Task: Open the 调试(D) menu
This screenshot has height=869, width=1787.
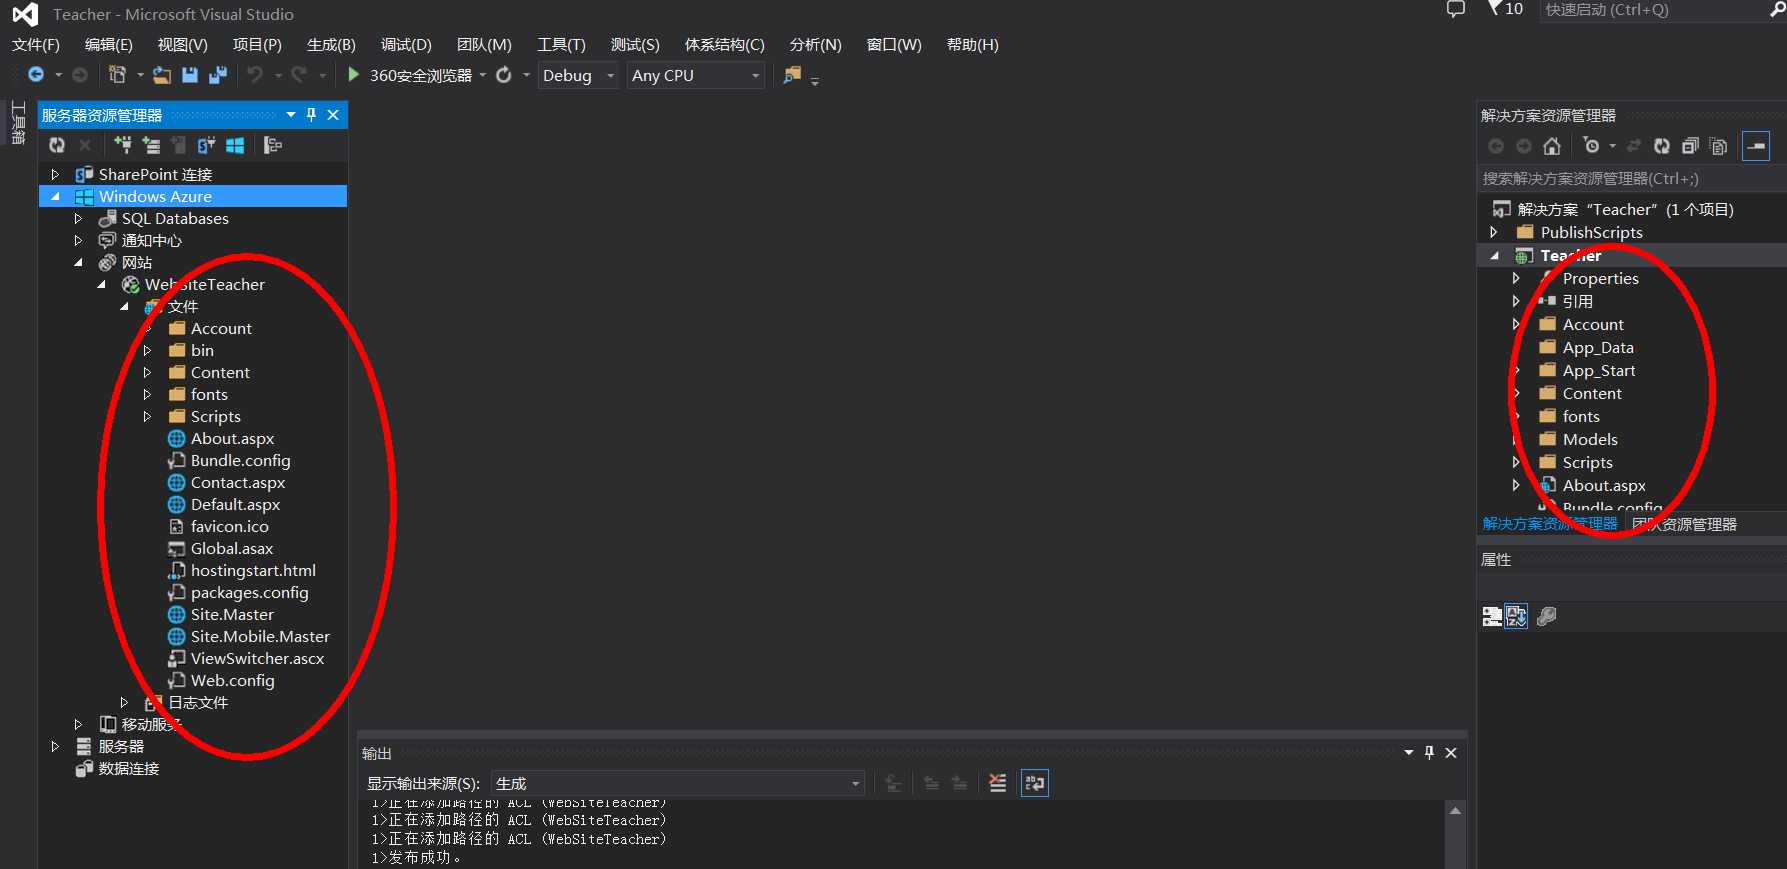Action: [x=406, y=44]
